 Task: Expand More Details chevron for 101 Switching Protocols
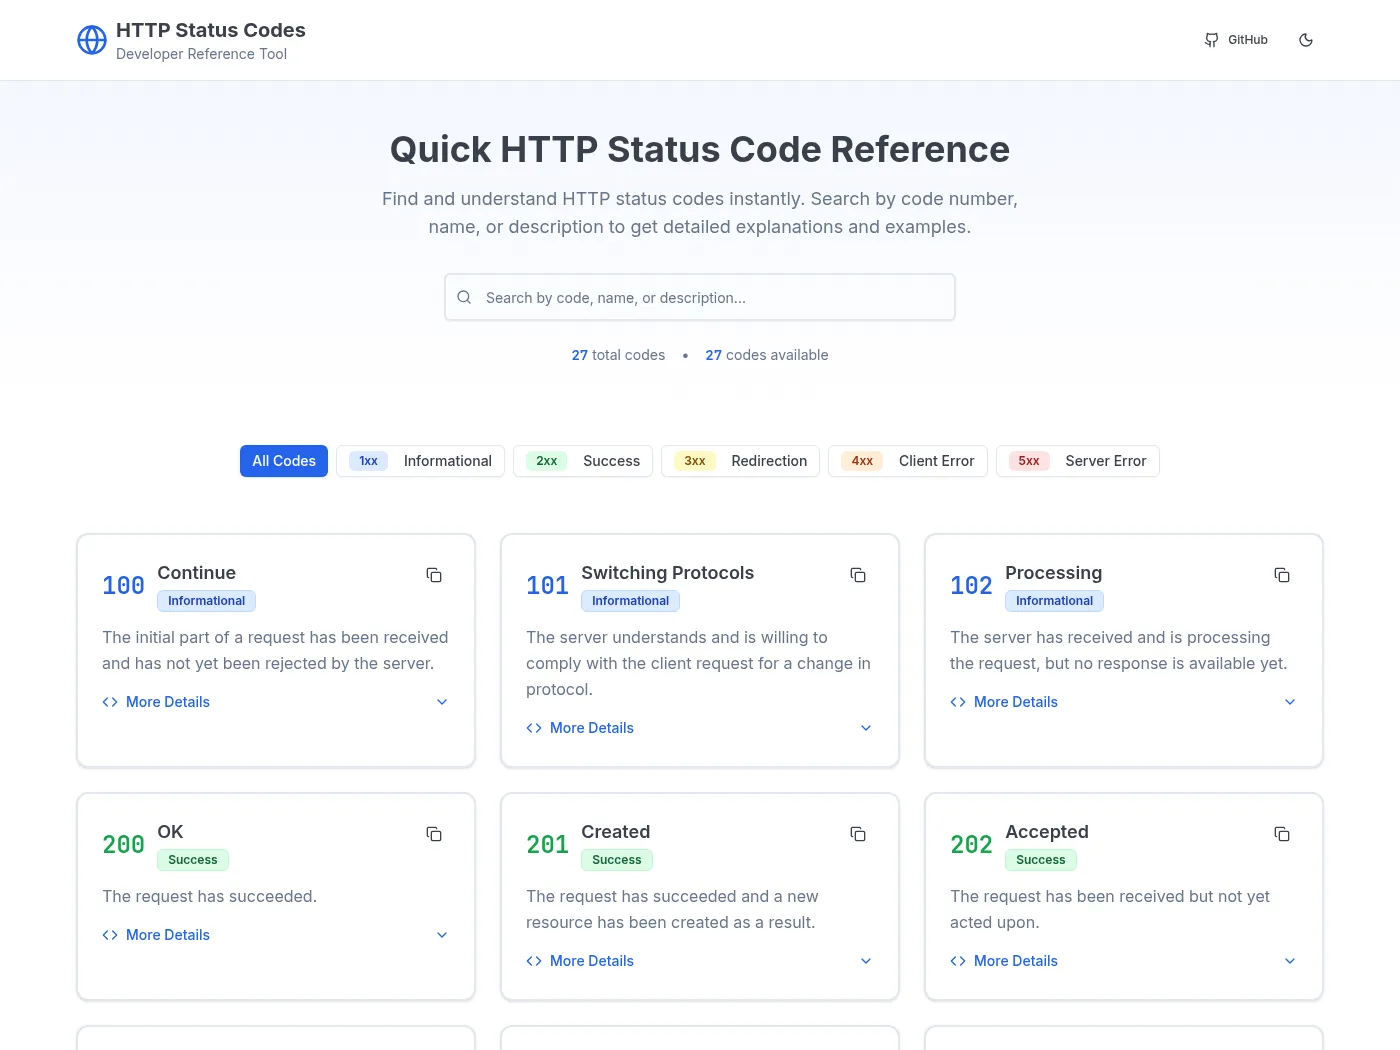tap(866, 728)
